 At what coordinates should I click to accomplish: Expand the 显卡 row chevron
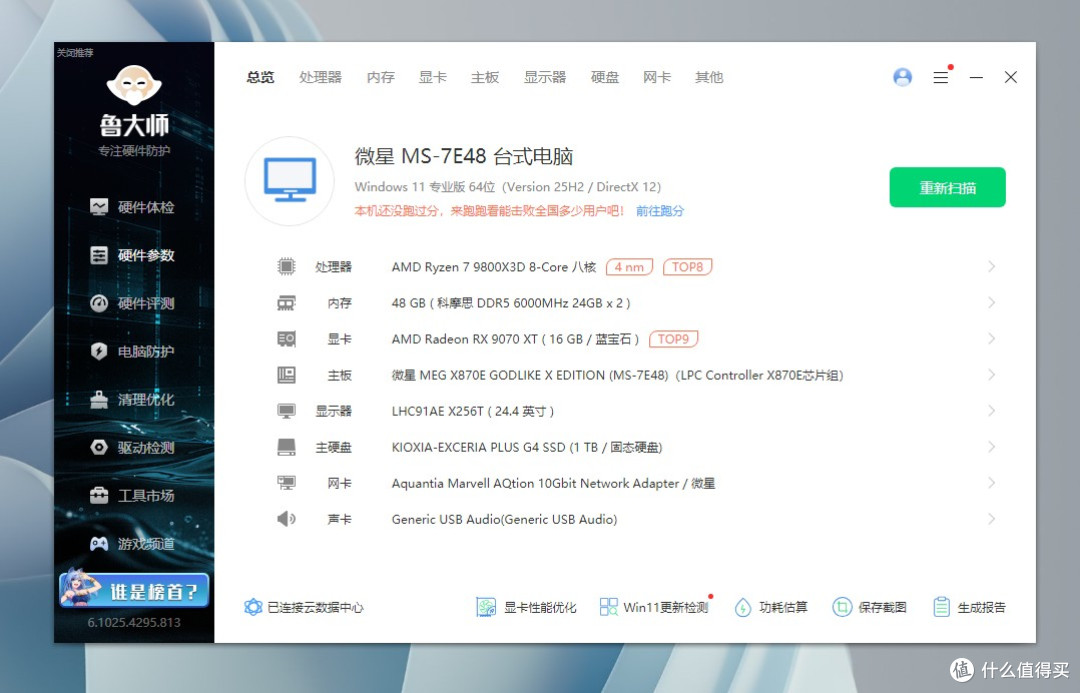pos(991,339)
